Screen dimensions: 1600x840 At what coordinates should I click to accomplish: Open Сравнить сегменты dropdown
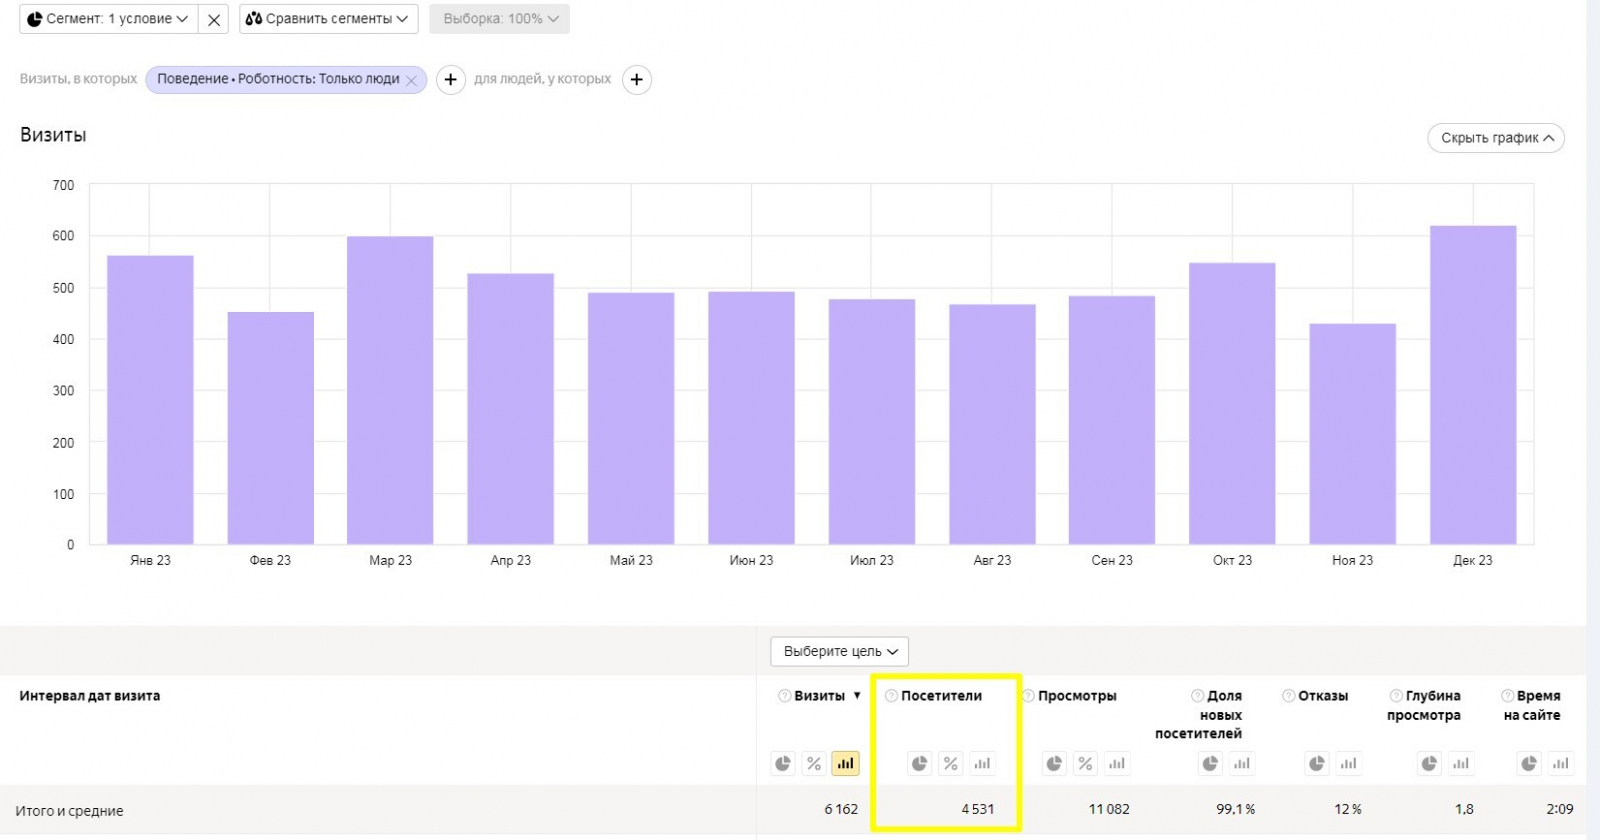(x=328, y=19)
